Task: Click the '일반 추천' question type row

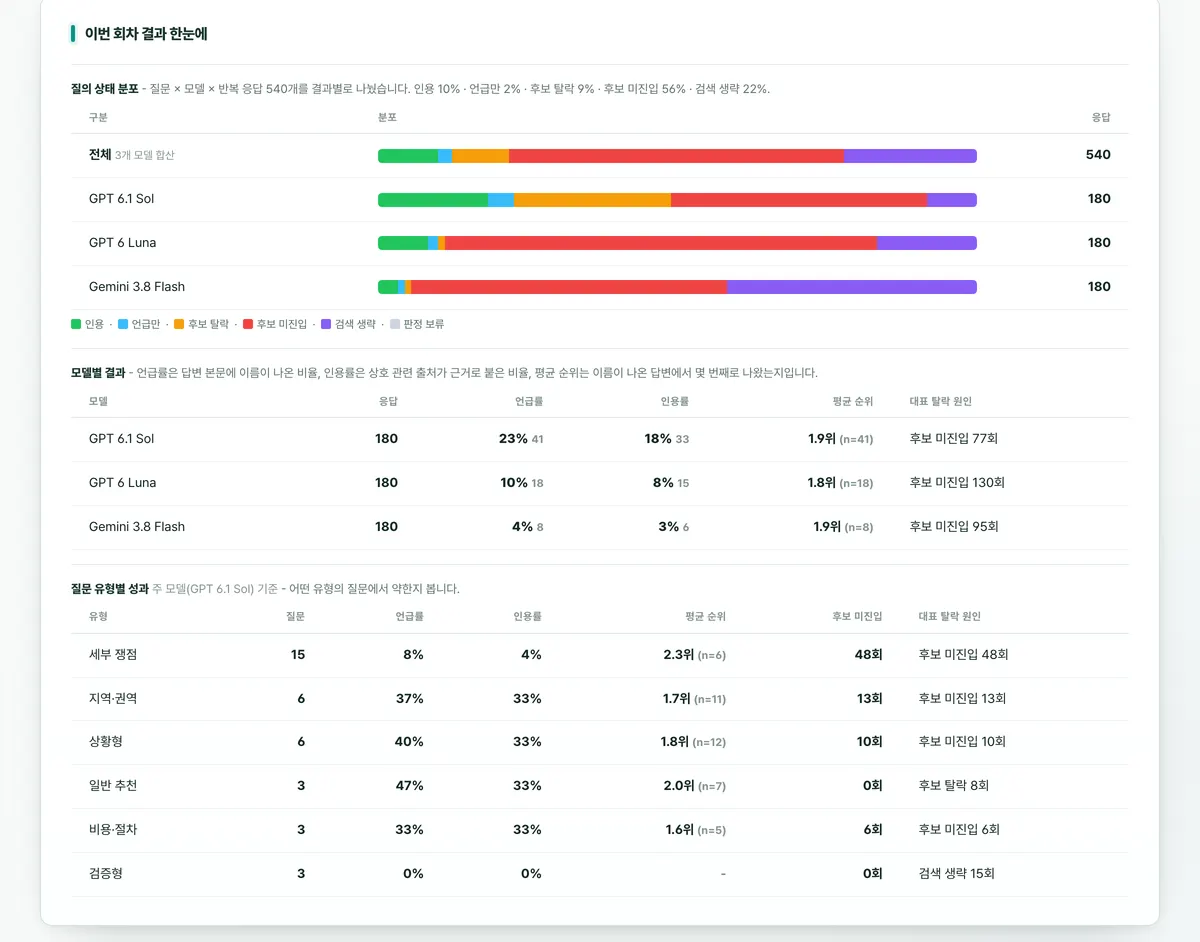Action: coord(600,786)
